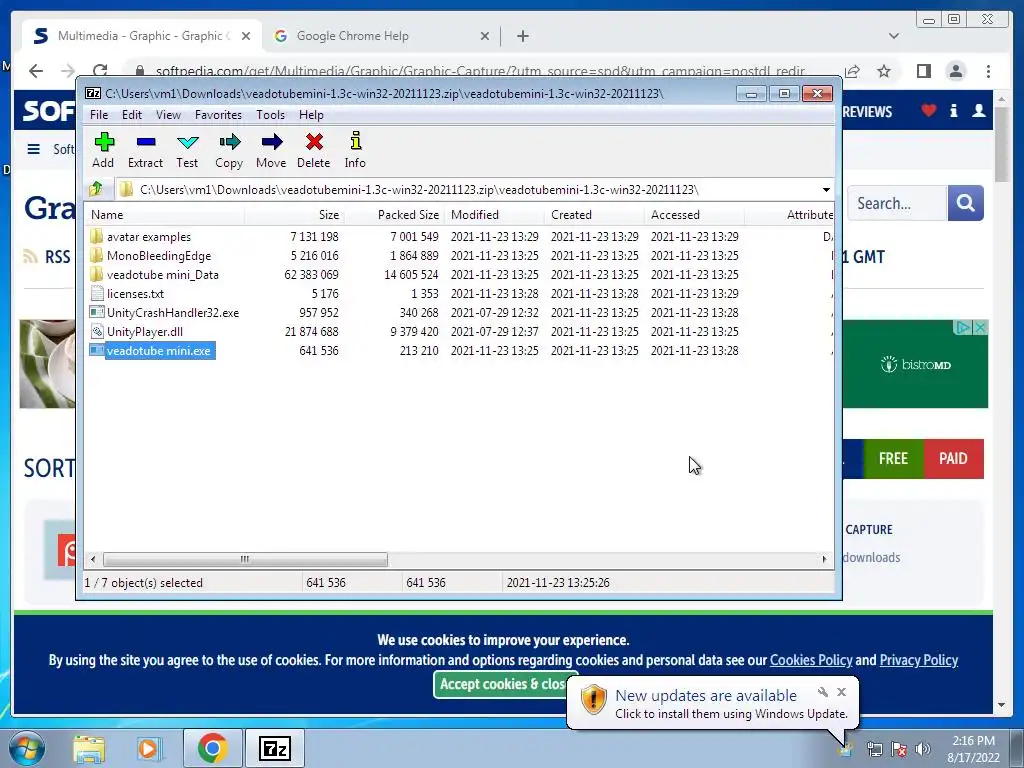The height and width of the screenshot is (768, 1024).
Task: Select UnityCrashHandler32.exe file
Action: (x=172, y=313)
